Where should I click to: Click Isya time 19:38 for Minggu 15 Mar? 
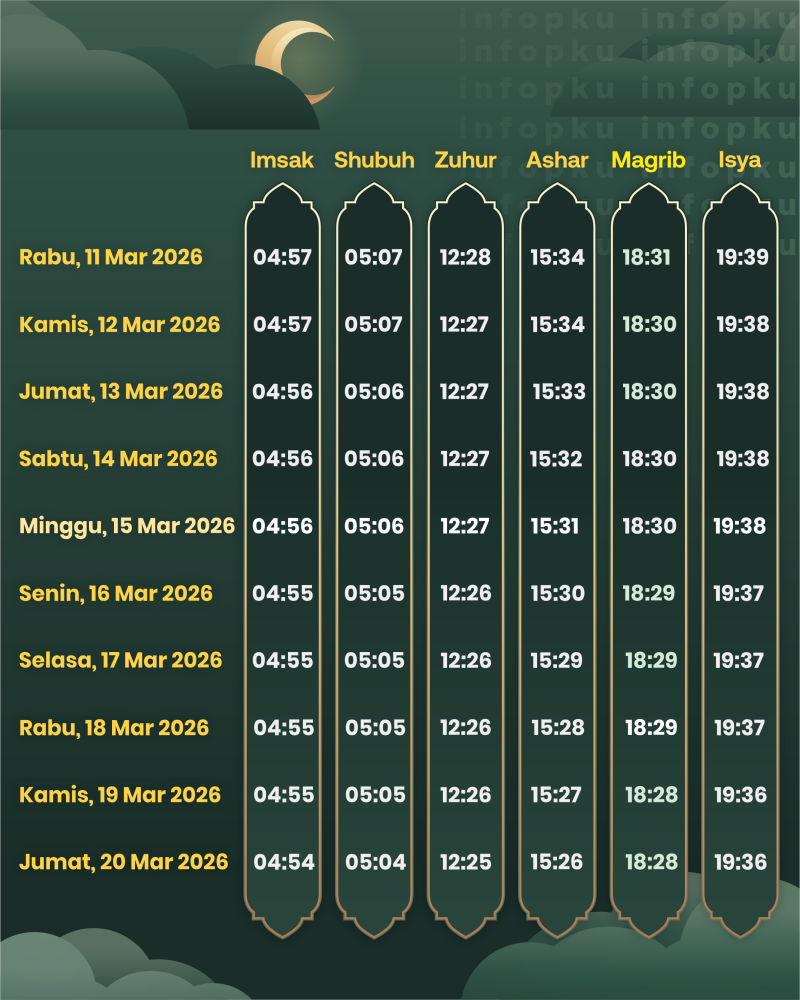coord(739,526)
